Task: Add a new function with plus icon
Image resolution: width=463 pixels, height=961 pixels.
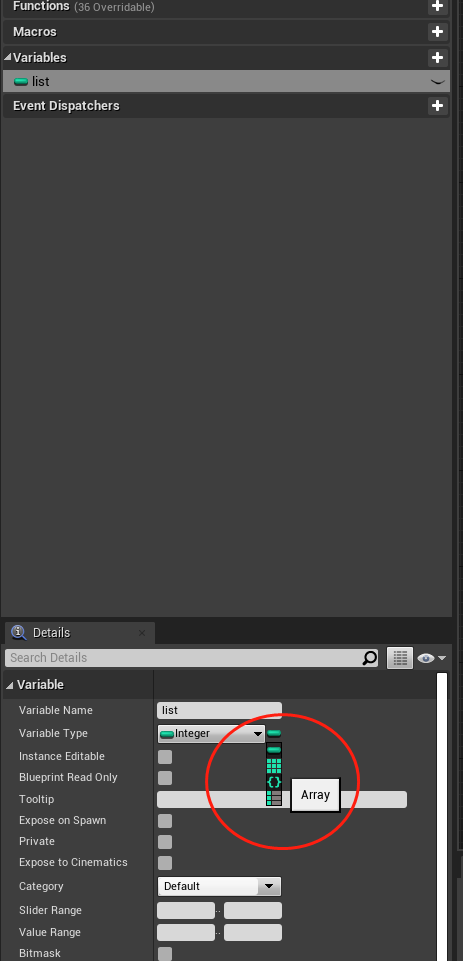Action: 437,6
